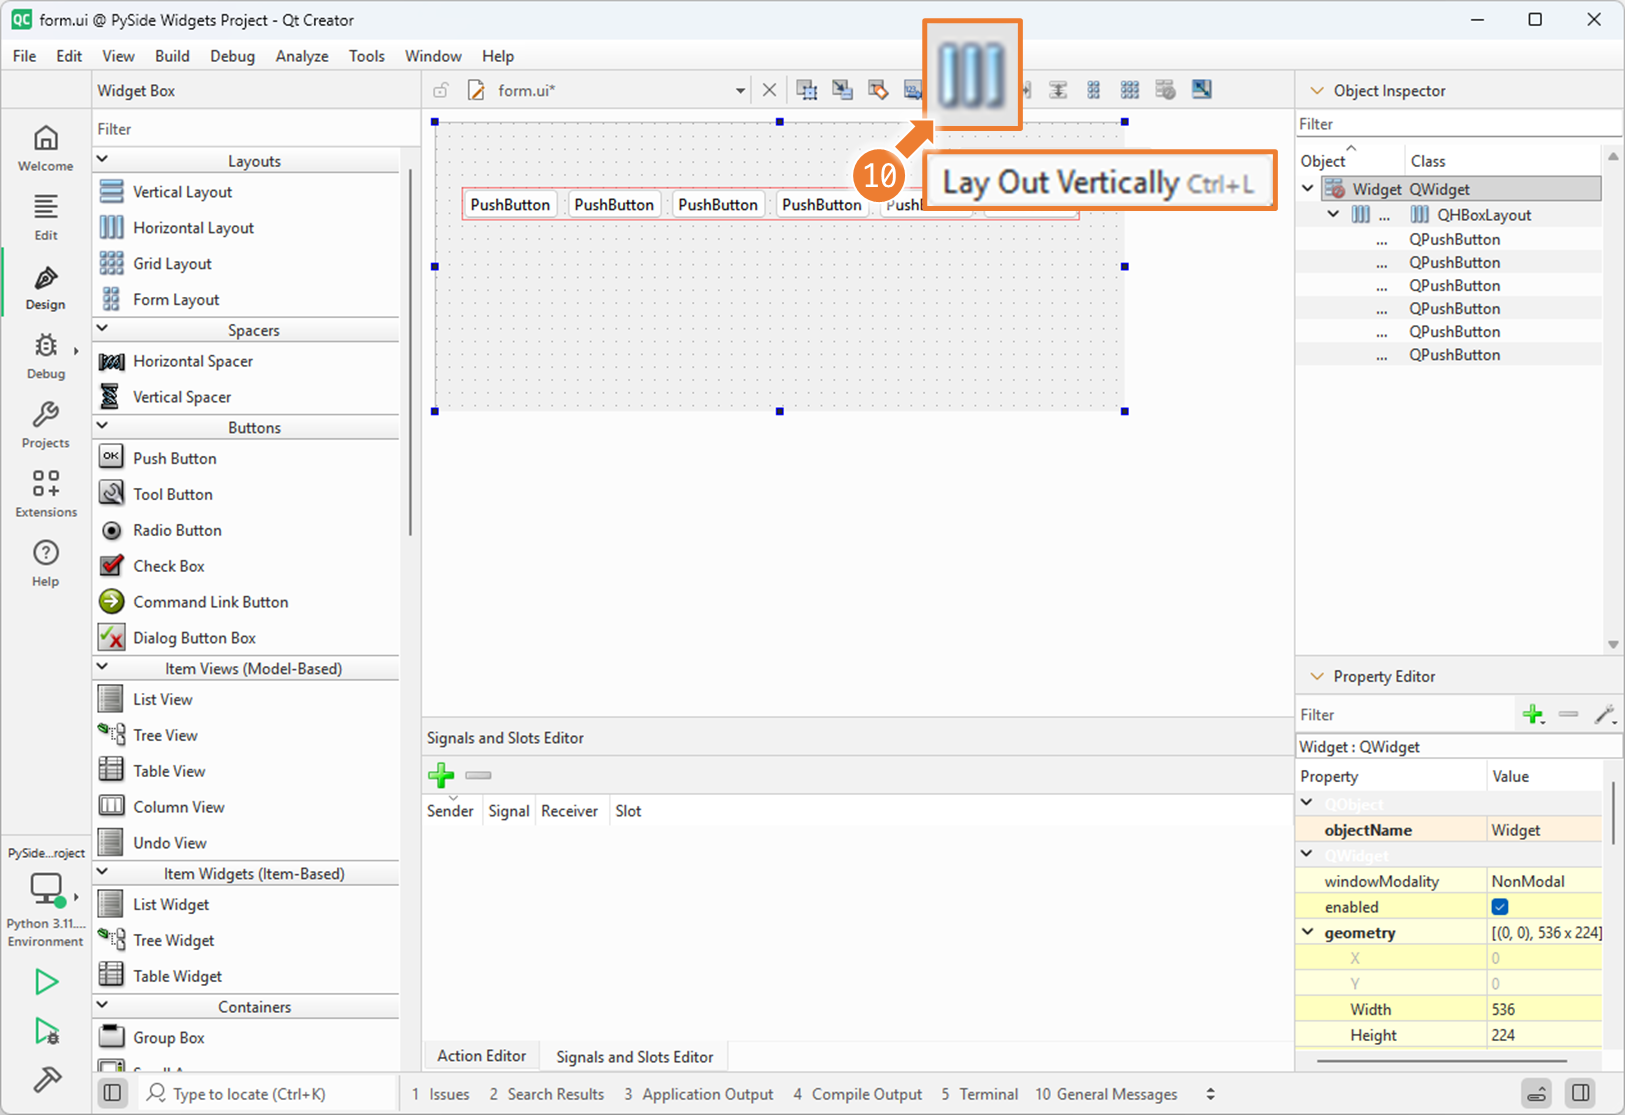Remove dynamic property minus icon
The width and height of the screenshot is (1625, 1115).
pyautogui.click(x=1568, y=714)
